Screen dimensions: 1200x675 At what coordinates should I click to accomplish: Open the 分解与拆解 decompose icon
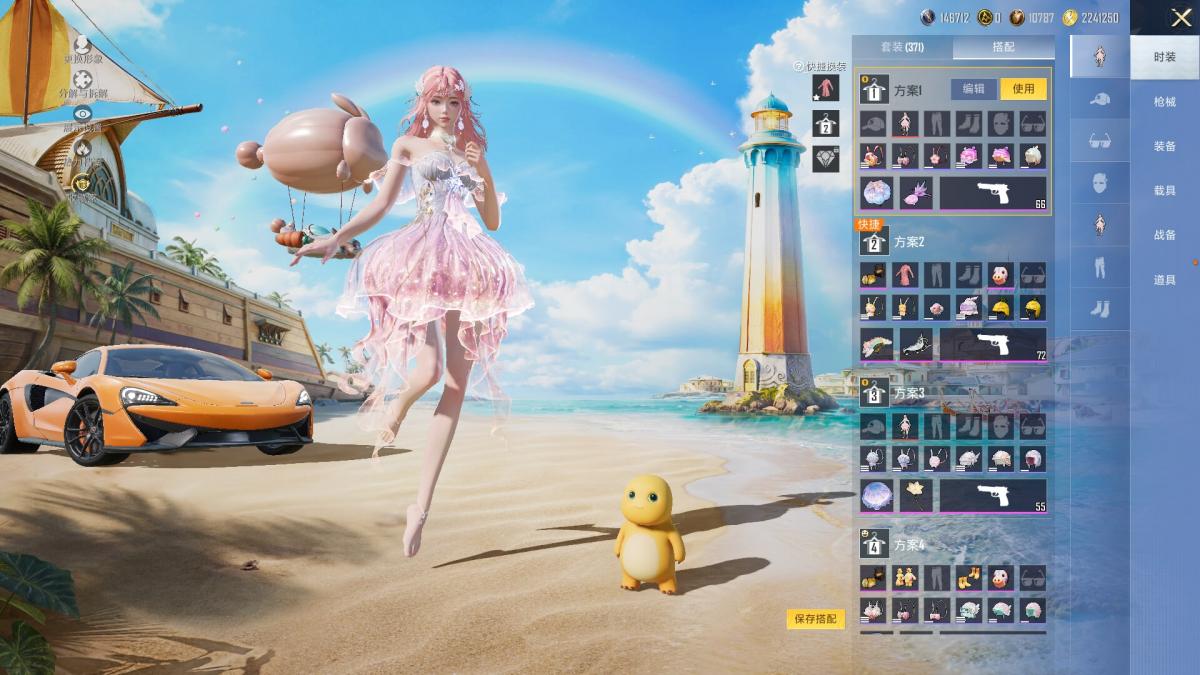[83, 81]
